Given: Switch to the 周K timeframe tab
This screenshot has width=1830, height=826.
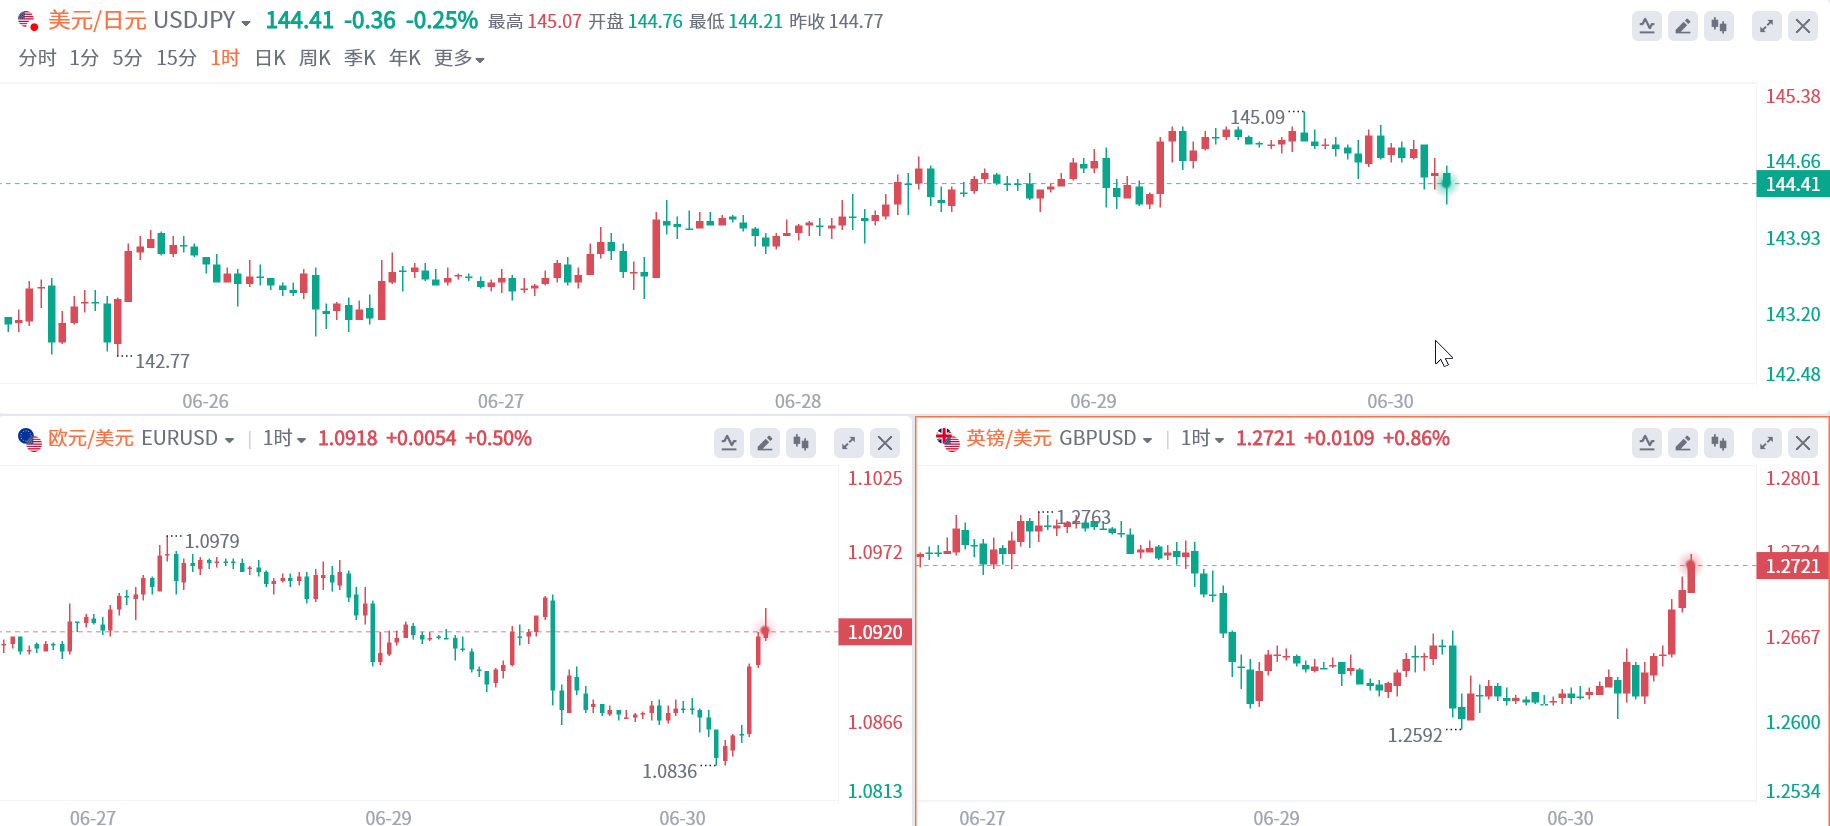Looking at the screenshot, I should point(315,58).
